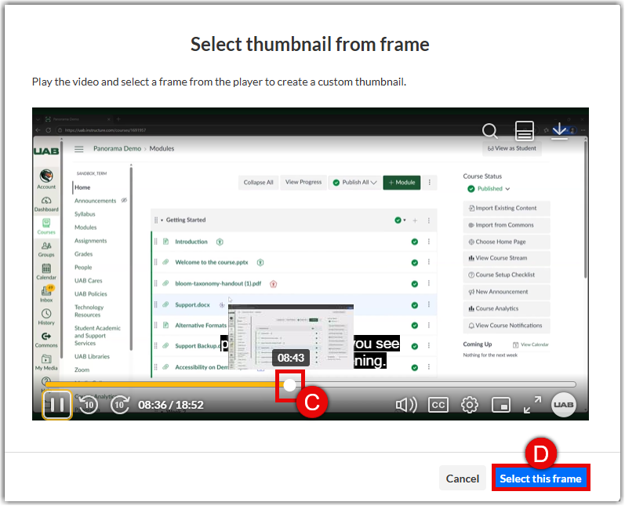625x506 pixels.
Task: Enter fullscreen with the expand arrows
Action: tap(533, 405)
